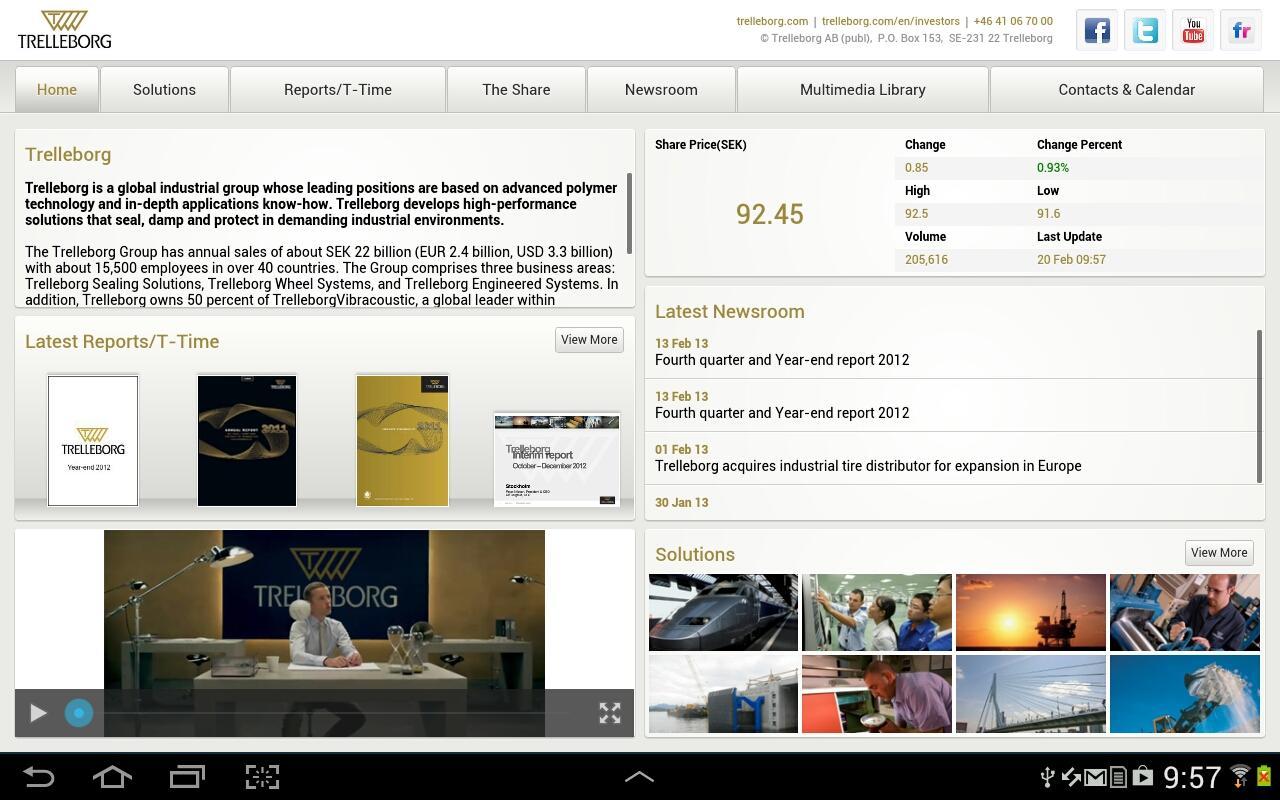Click View More in Solutions section
This screenshot has width=1280, height=800.
1219,553
